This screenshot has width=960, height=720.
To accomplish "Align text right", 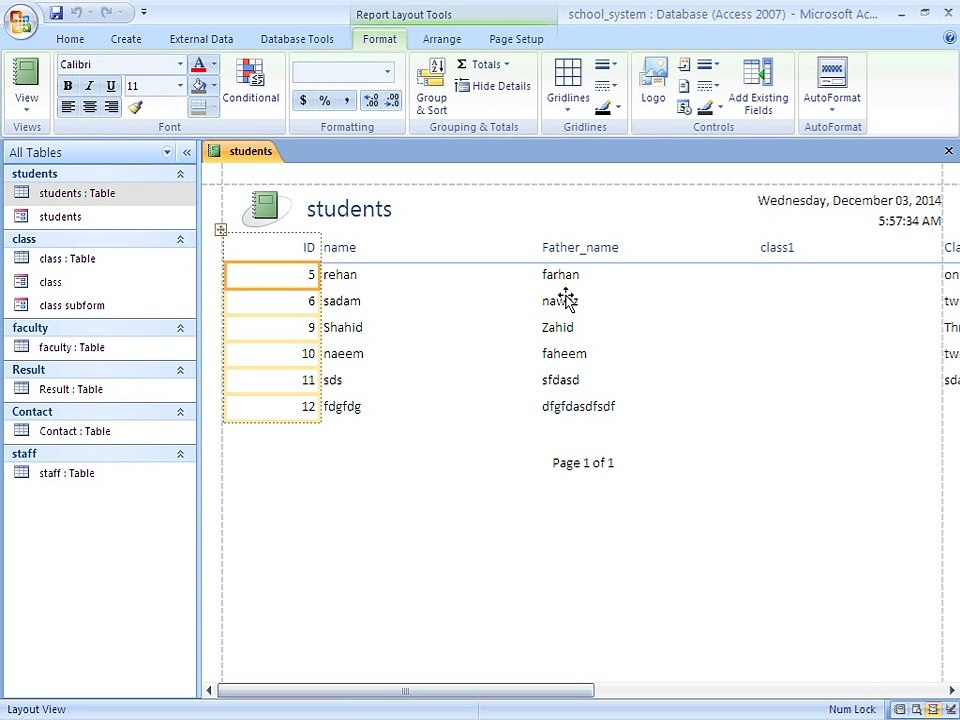I will tap(111, 107).
